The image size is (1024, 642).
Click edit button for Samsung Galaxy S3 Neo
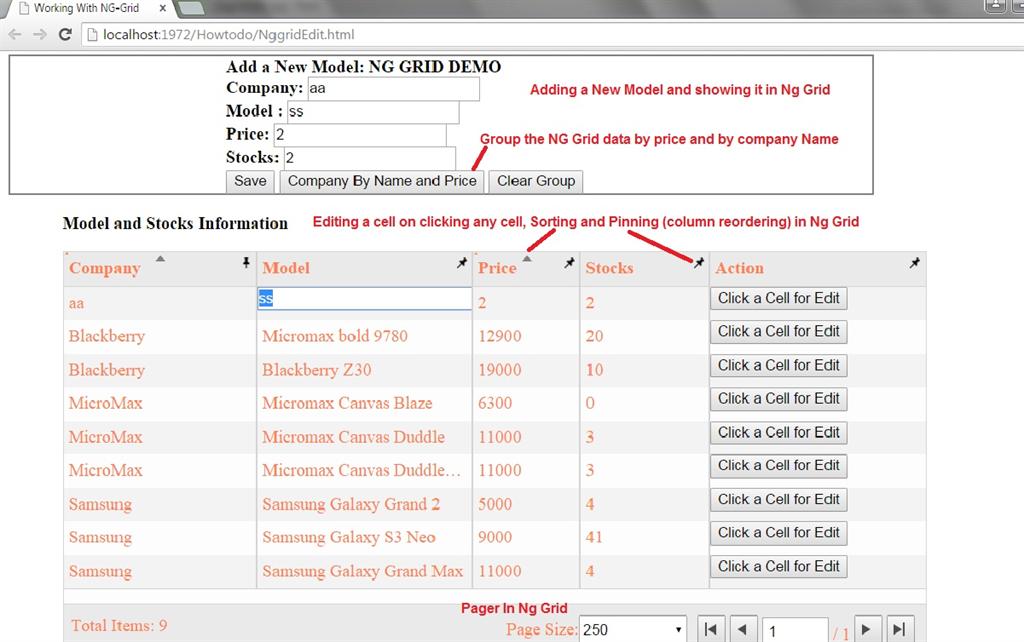click(x=778, y=533)
